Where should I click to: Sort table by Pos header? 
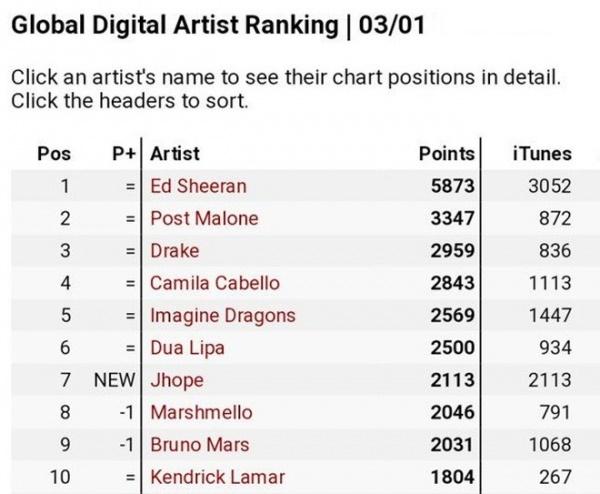pyautogui.click(x=54, y=153)
